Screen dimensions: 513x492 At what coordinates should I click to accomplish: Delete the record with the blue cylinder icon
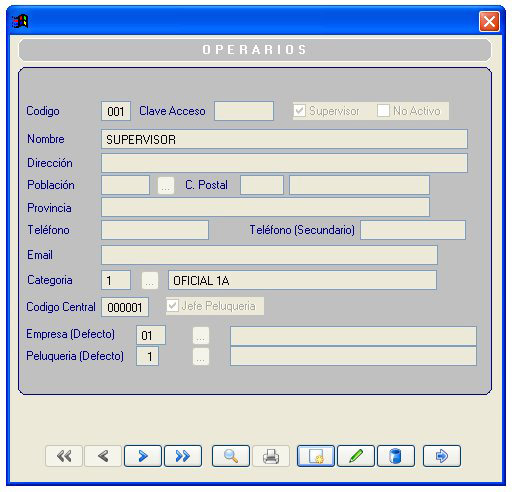tap(396, 456)
